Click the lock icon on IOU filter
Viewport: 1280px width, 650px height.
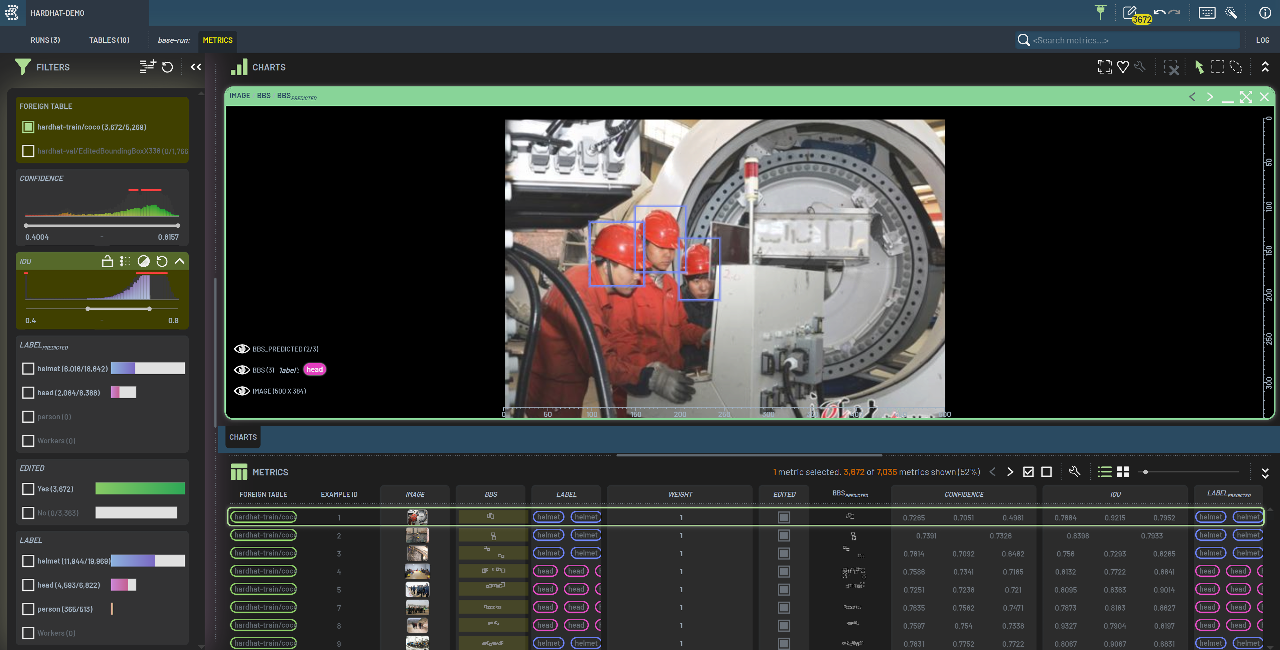point(106,261)
